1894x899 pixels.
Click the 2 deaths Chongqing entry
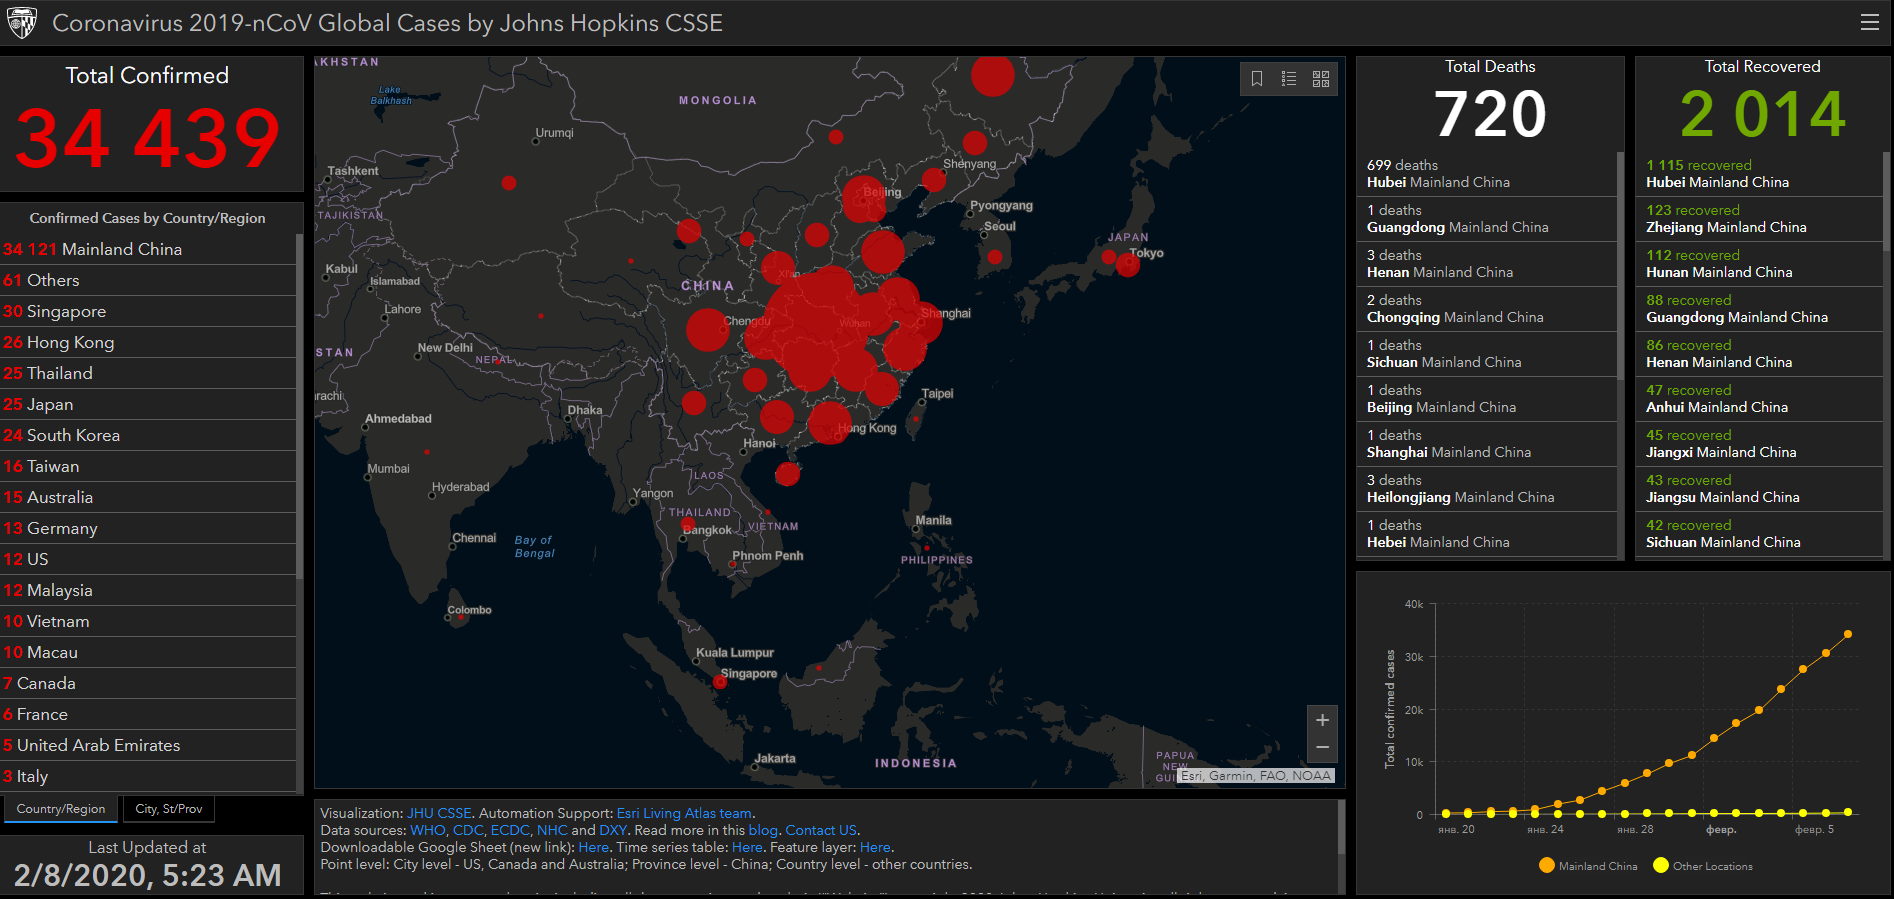1487,309
